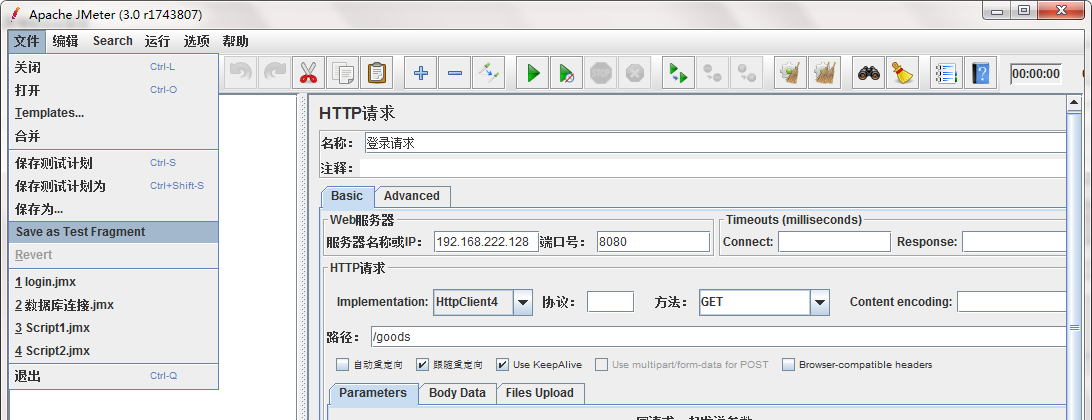The width and height of the screenshot is (1092, 420).
Task: Click the Undo arrow icon
Action: coord(242,72)
